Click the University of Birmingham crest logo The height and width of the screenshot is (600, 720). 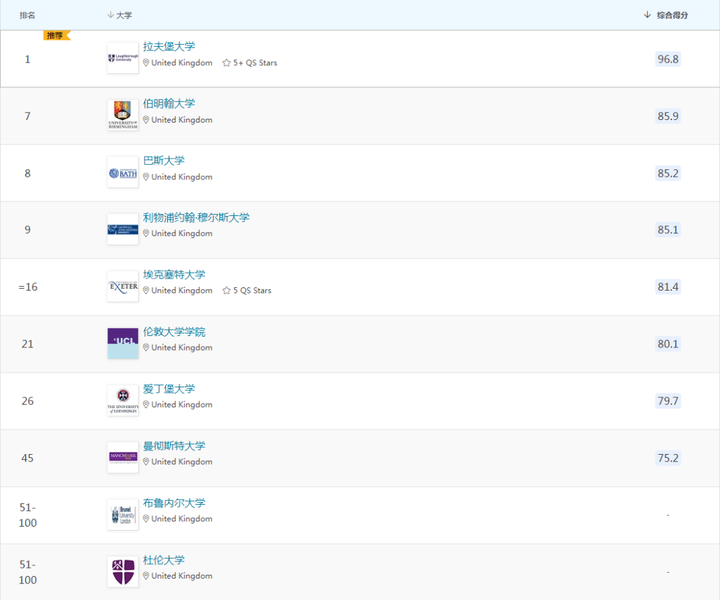click(x=123, y=115)
